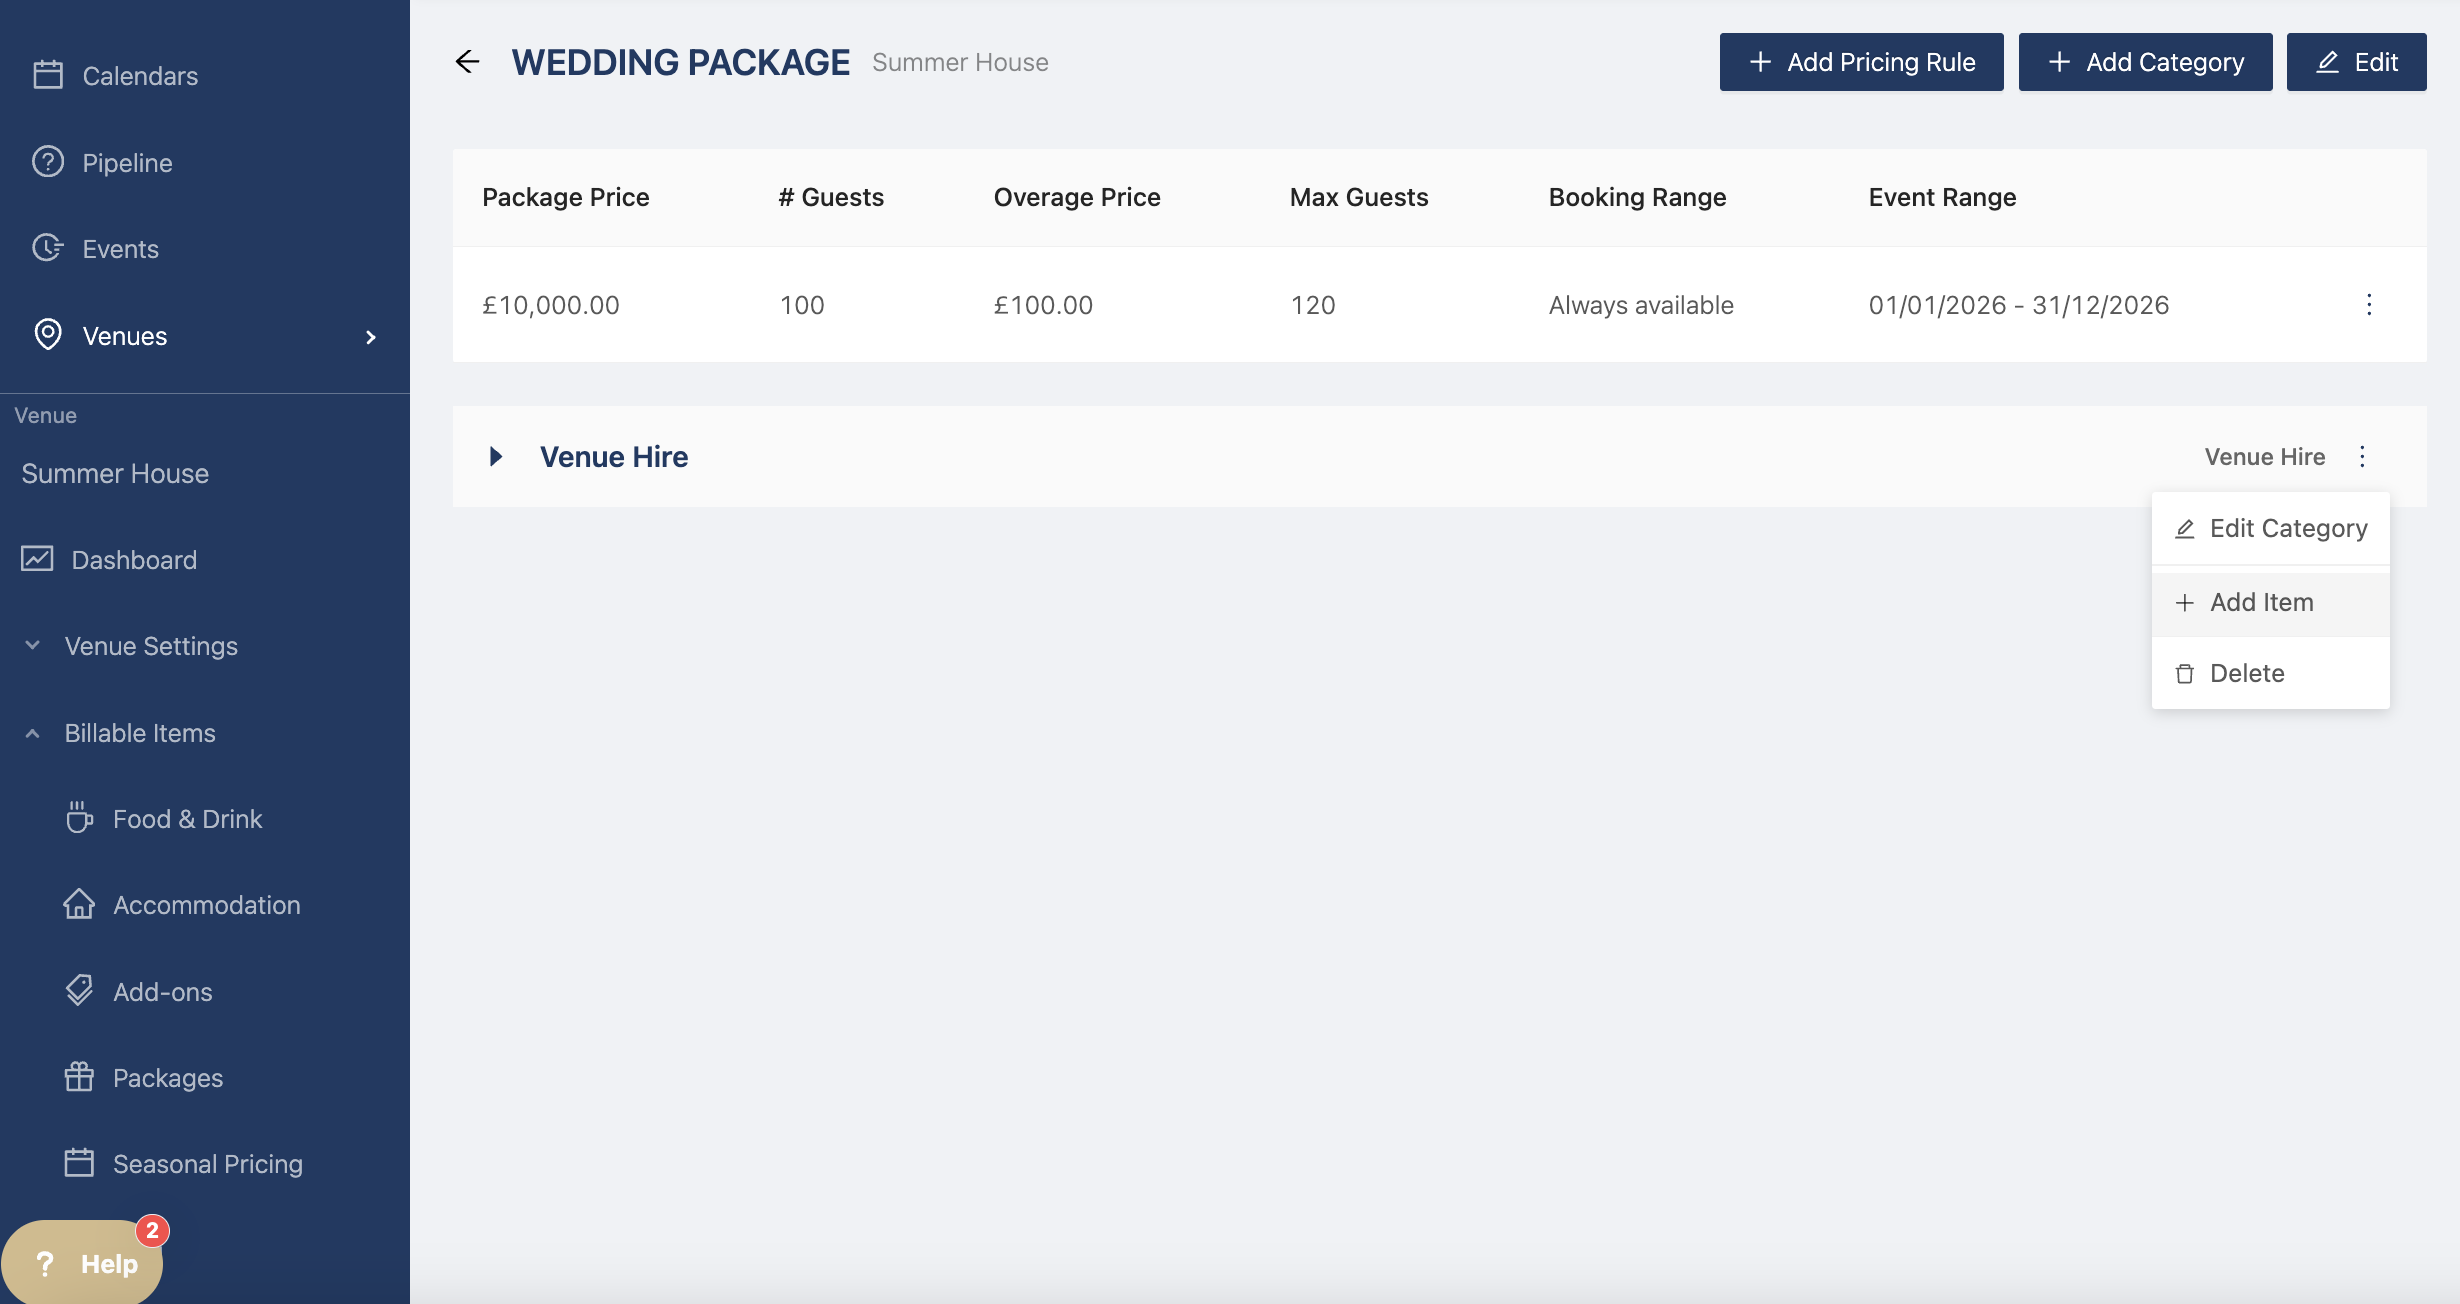Expand the Venue Hire category triangle
This screenshot has width=2460, height=1304.
pos(495,457)
